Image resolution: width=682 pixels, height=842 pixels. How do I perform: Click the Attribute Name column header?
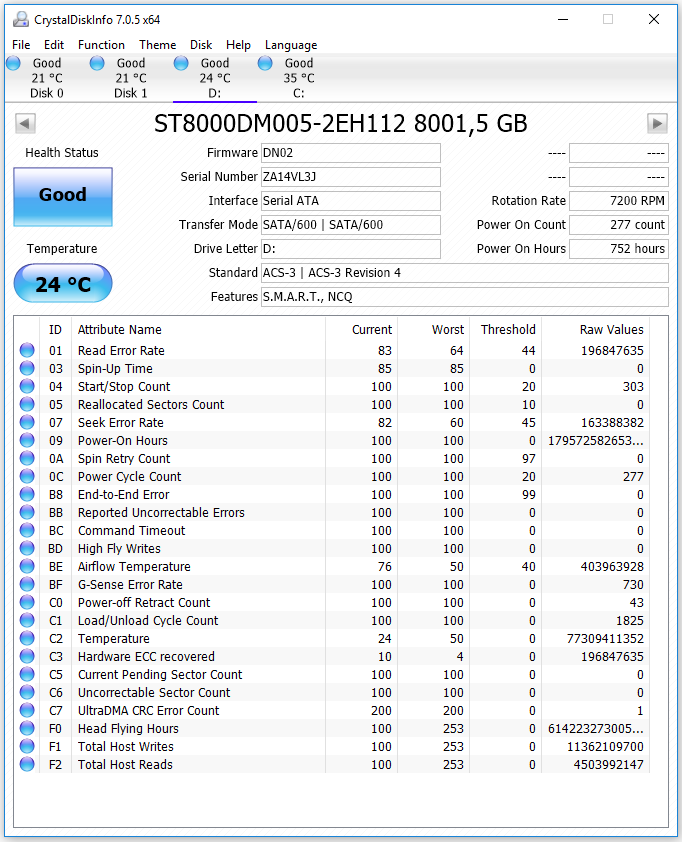(198, 330)
